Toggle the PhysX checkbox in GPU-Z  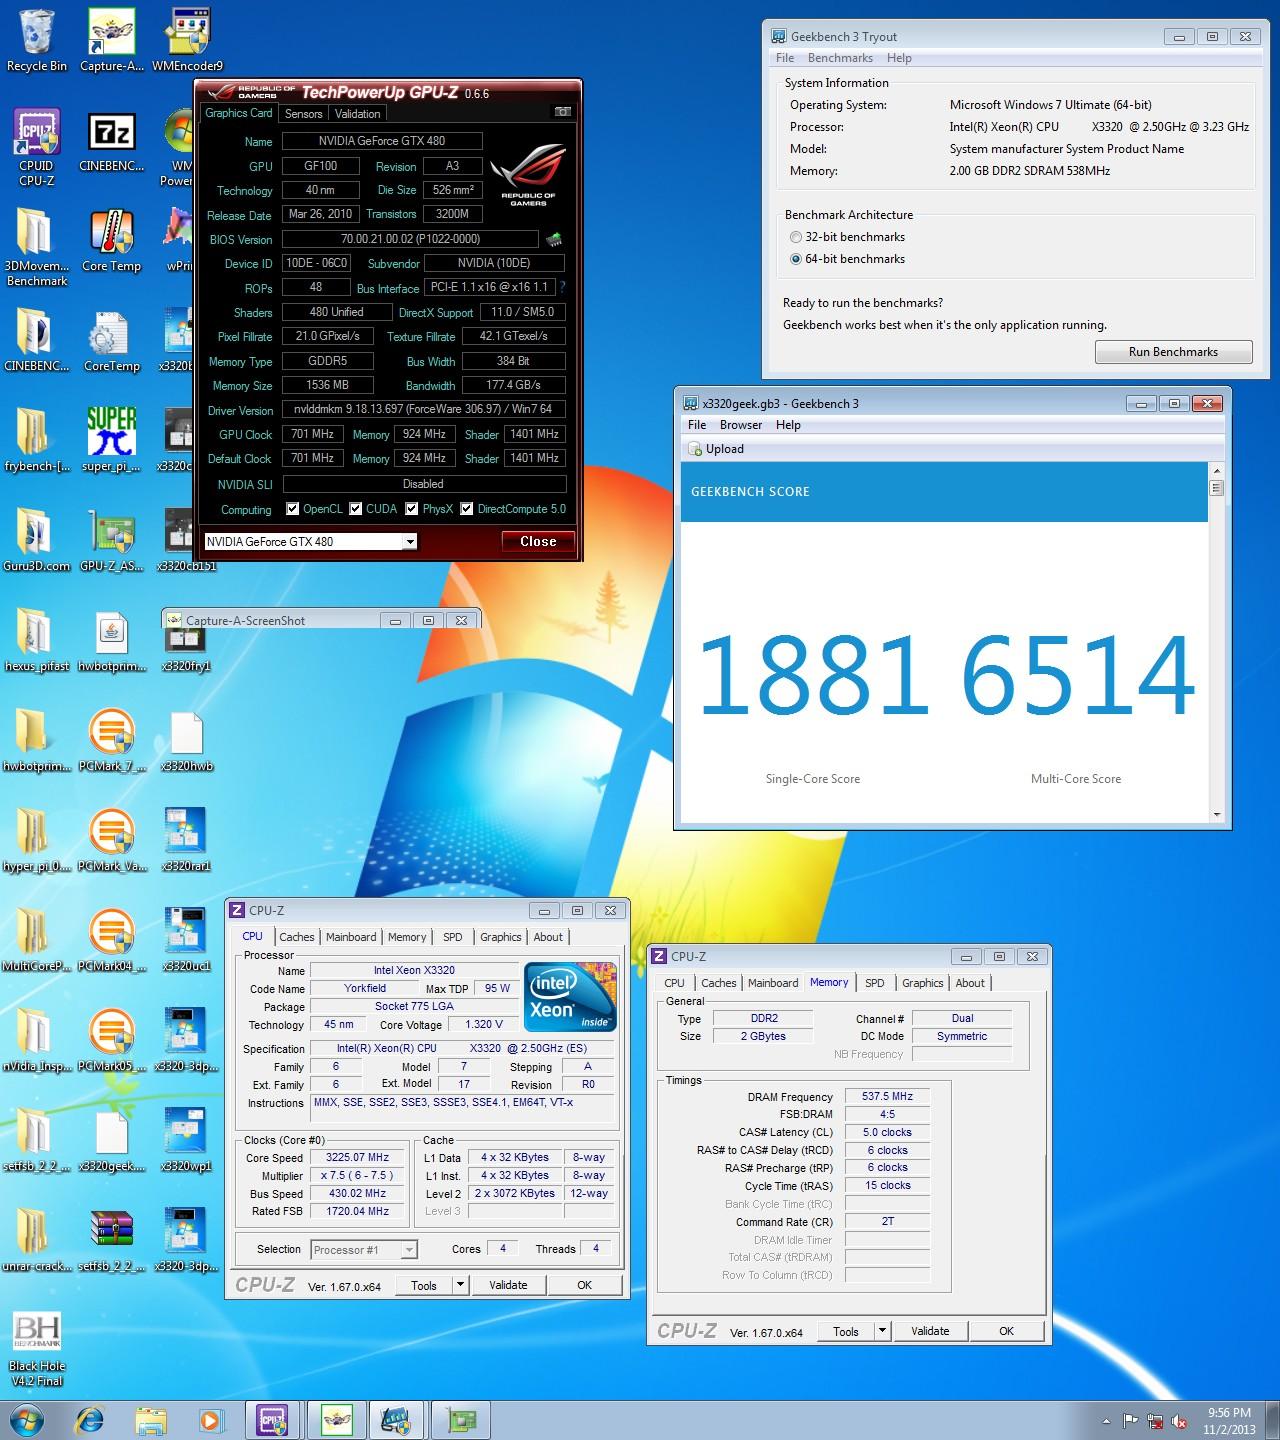point(412,509)
